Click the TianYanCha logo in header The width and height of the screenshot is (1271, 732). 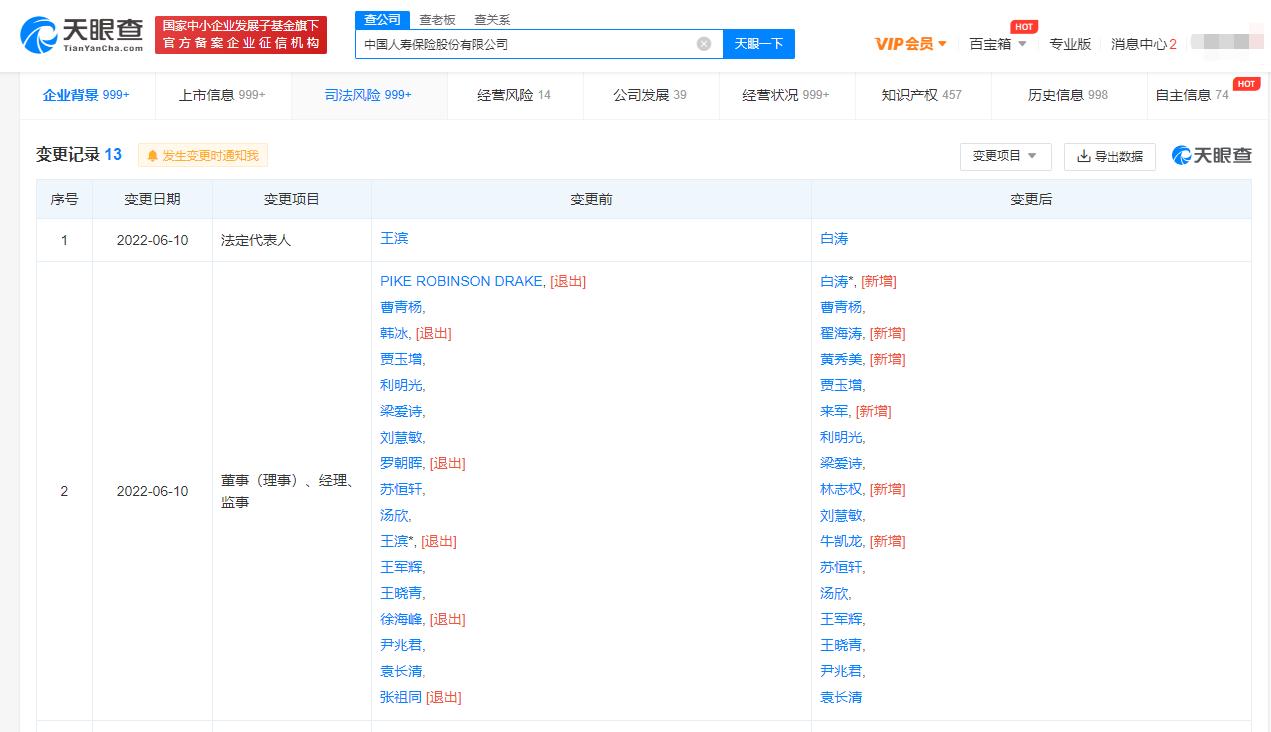pyautogui.click(x=82, y=35)
